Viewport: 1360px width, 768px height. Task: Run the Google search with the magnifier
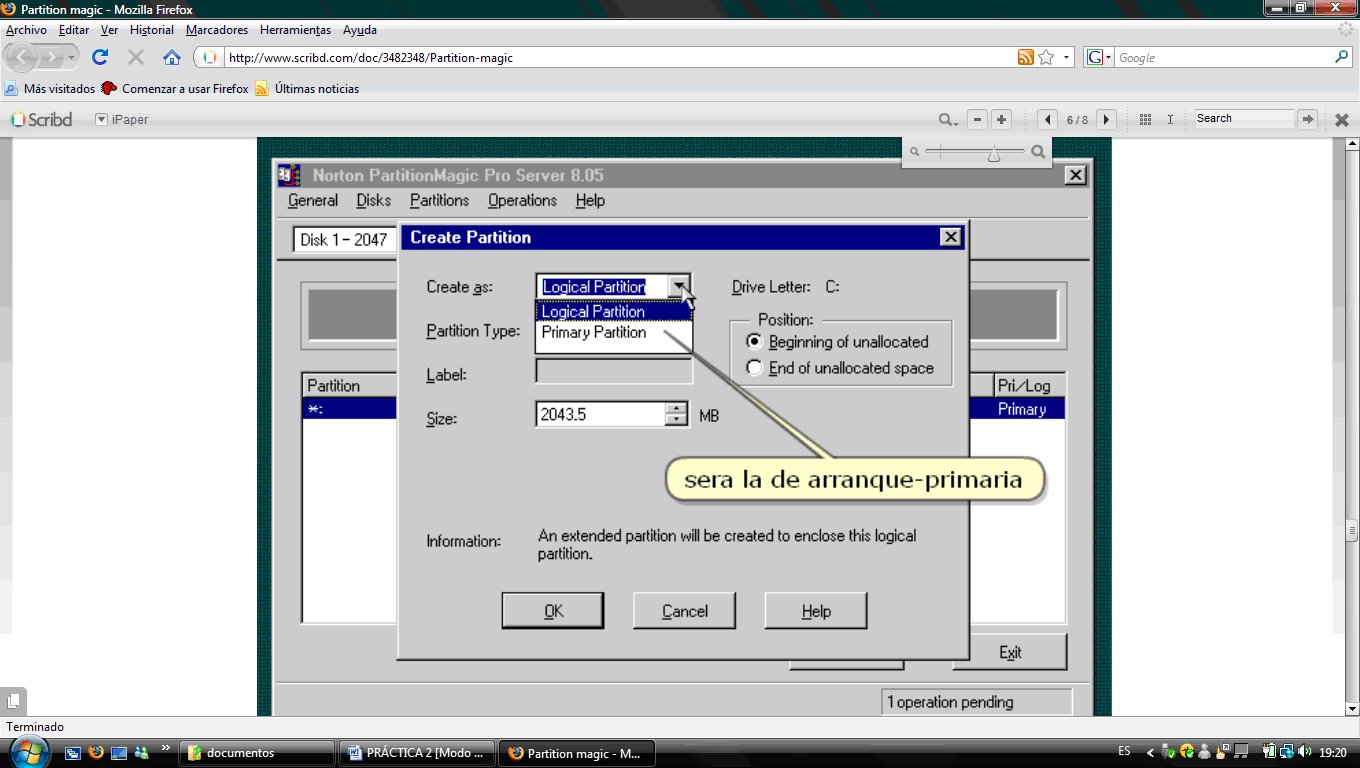[1342, 57]
